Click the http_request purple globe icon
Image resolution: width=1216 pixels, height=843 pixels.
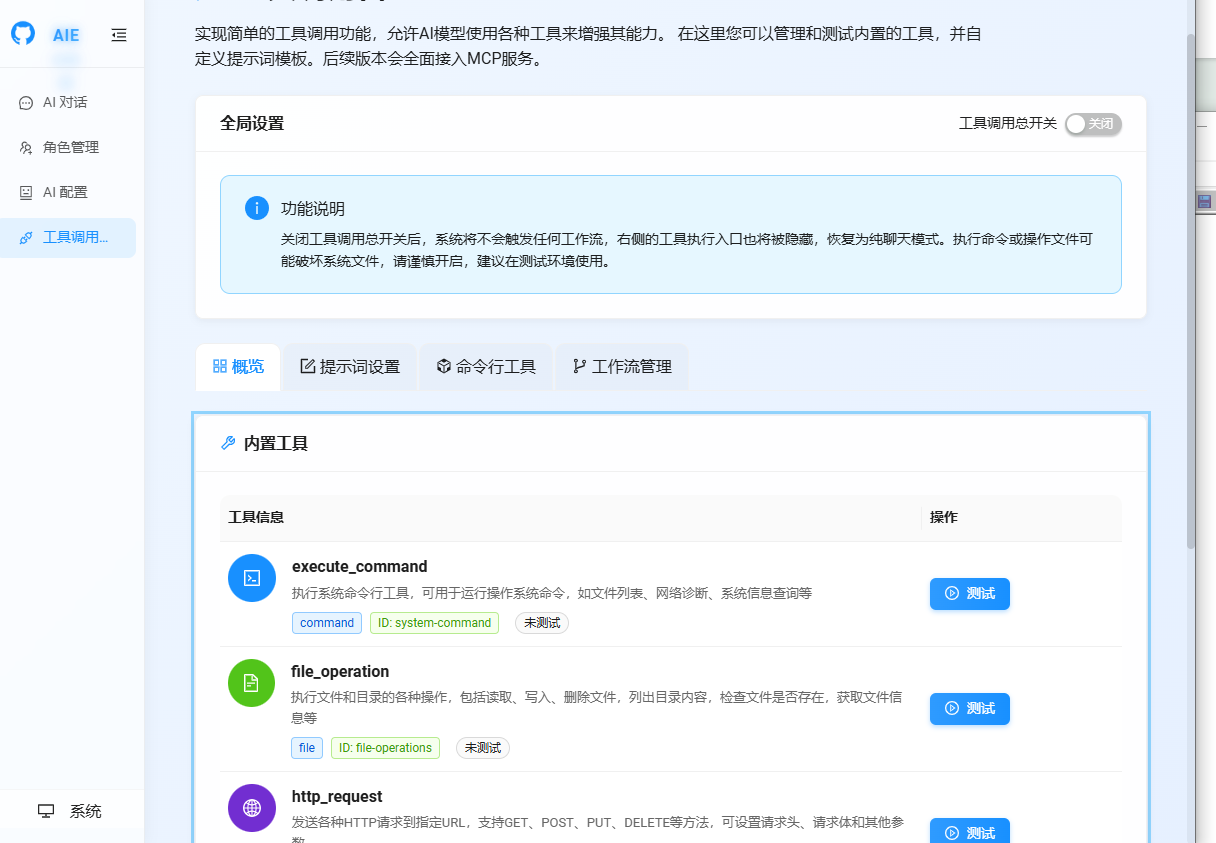[x=252, y=808]
